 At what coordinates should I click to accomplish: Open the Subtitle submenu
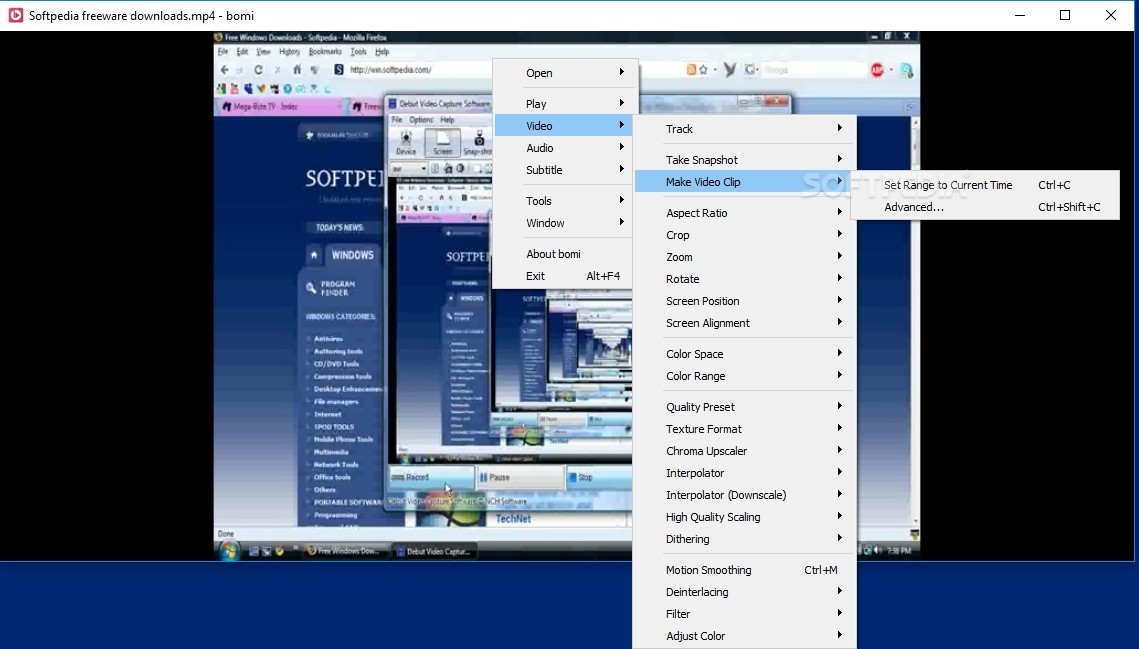coord(565,170)
